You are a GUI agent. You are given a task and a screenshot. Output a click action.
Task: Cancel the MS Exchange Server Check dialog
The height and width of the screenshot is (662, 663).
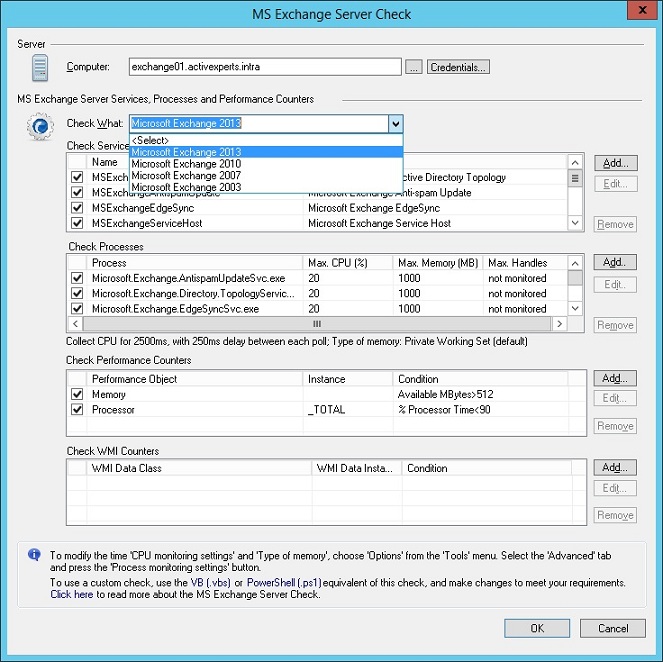[x=613, y=628]
